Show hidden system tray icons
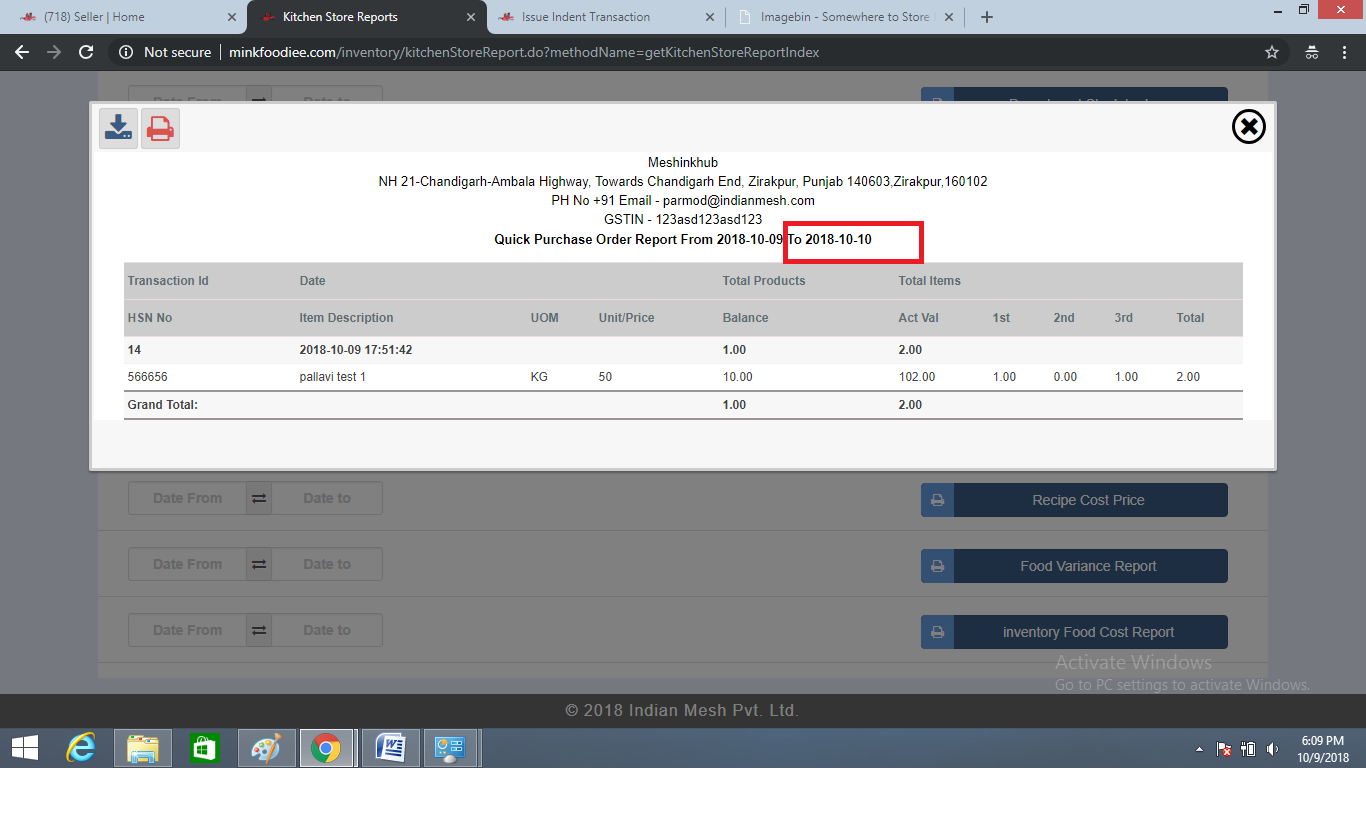Viewport: 1366px width, 840px height. [1199, 749]
